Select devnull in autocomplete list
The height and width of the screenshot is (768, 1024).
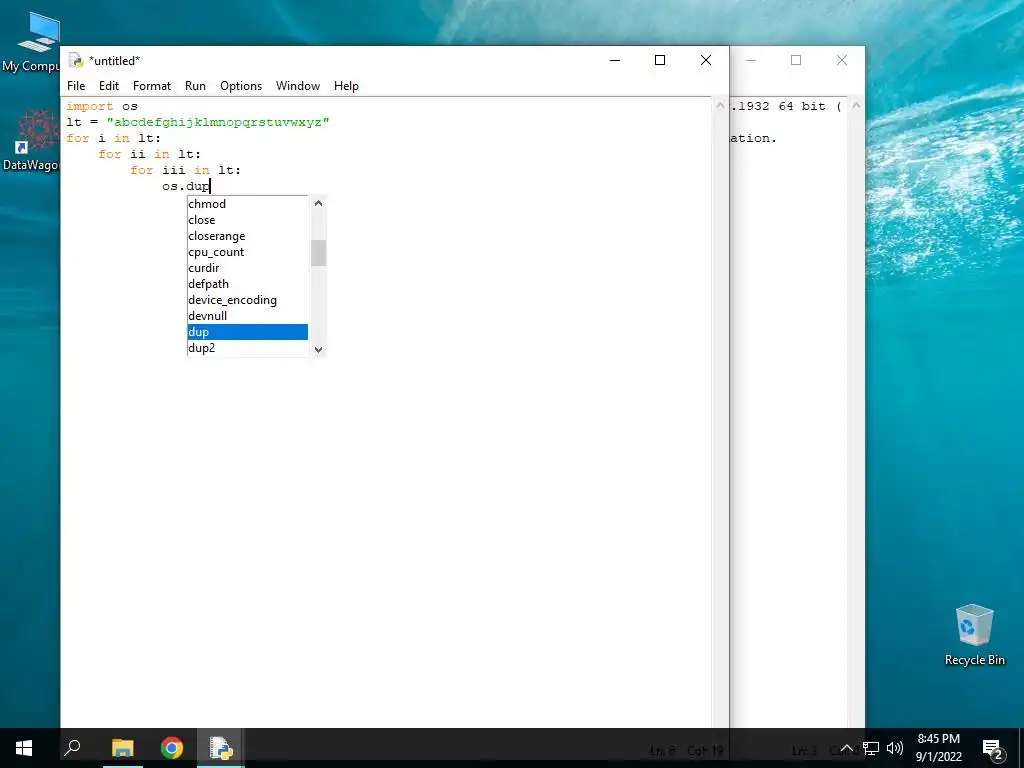(x=248, y=316)
